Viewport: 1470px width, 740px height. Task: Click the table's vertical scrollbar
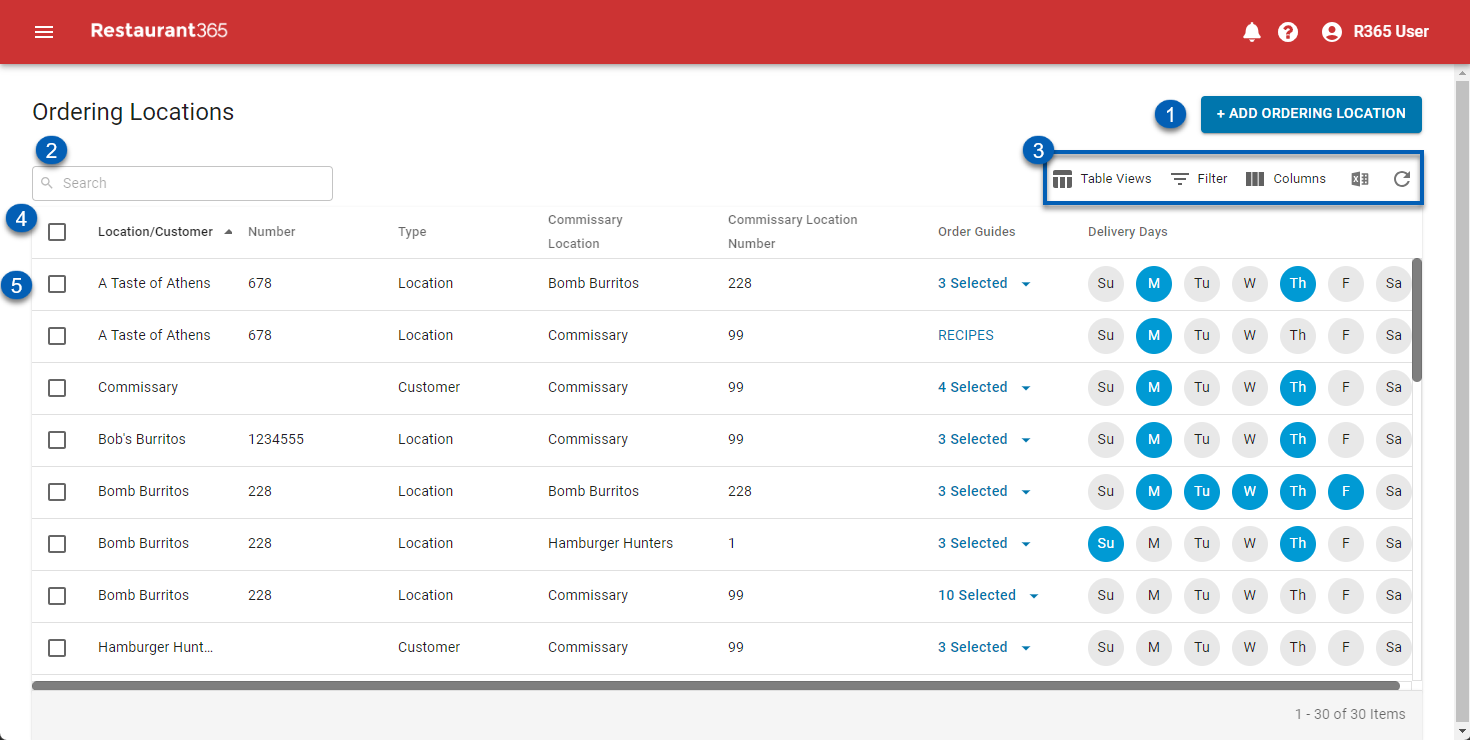coord(1417,320)
